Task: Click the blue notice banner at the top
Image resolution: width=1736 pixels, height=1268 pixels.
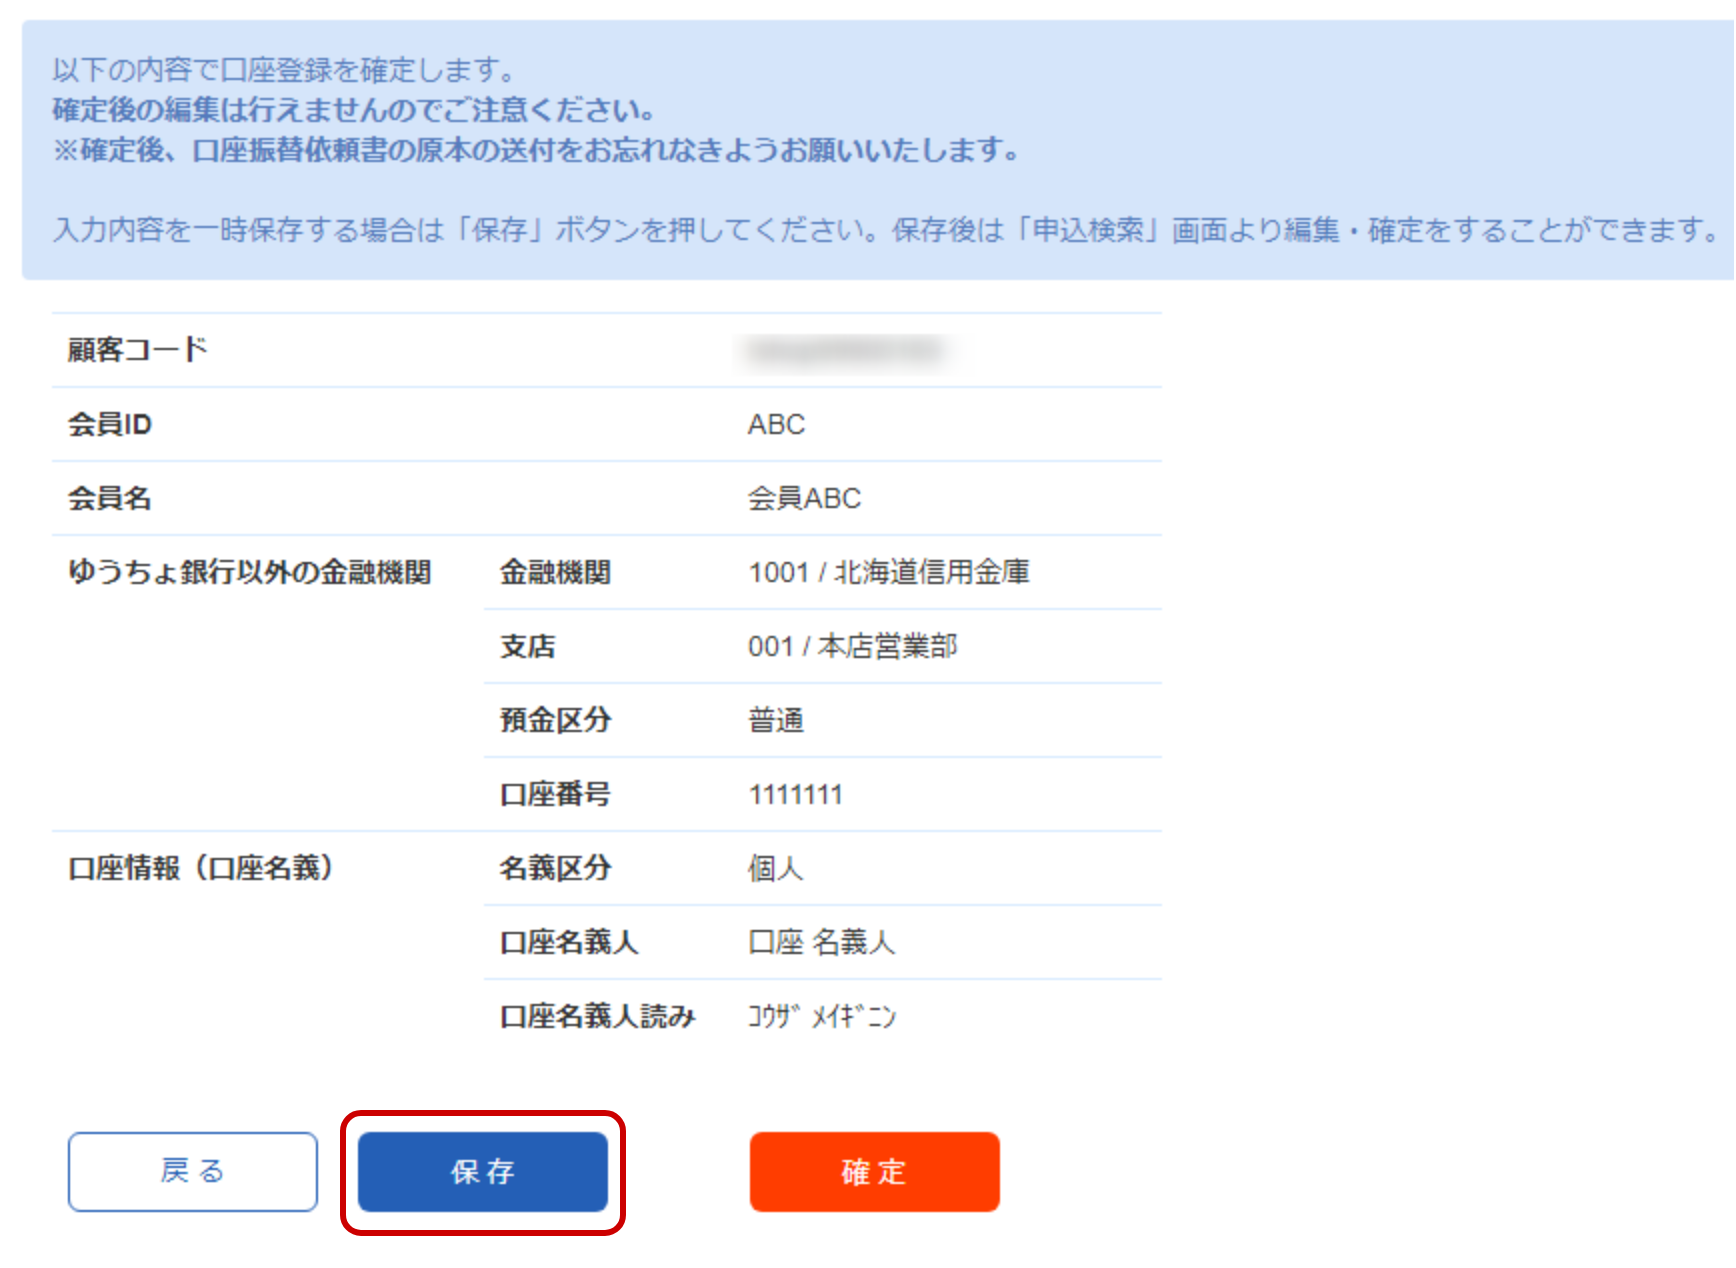Action: (x=868, y=145)
